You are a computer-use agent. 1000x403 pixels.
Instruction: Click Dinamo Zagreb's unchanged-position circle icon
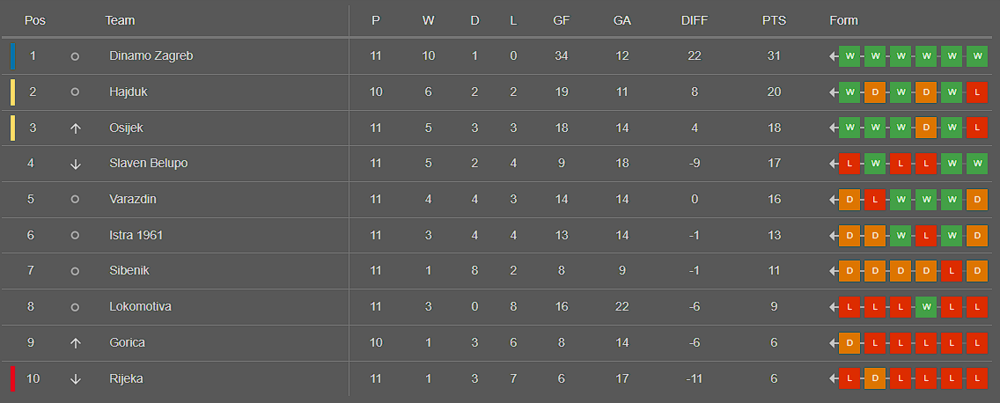click(75, 57)
